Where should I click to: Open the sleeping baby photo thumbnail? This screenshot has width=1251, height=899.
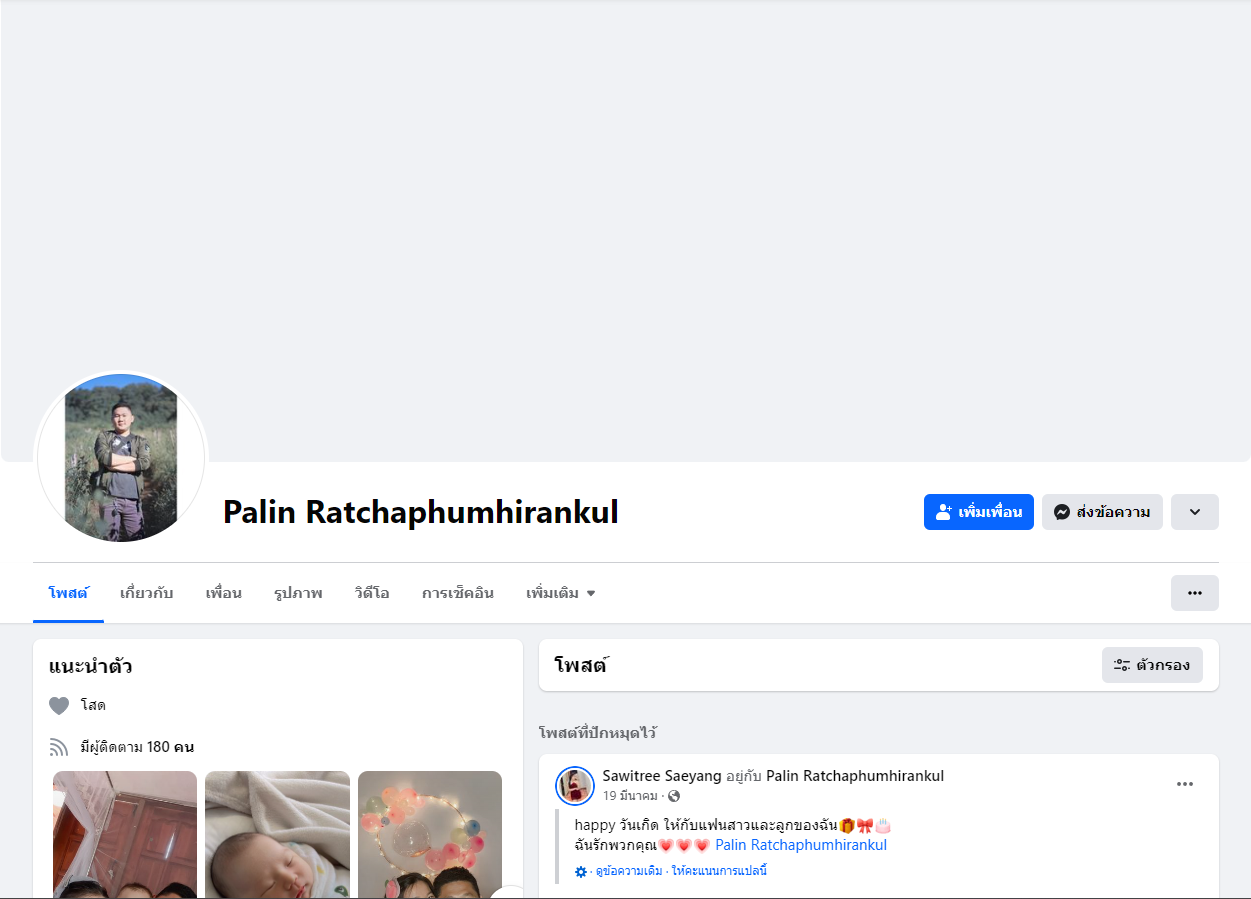[277, 834]
